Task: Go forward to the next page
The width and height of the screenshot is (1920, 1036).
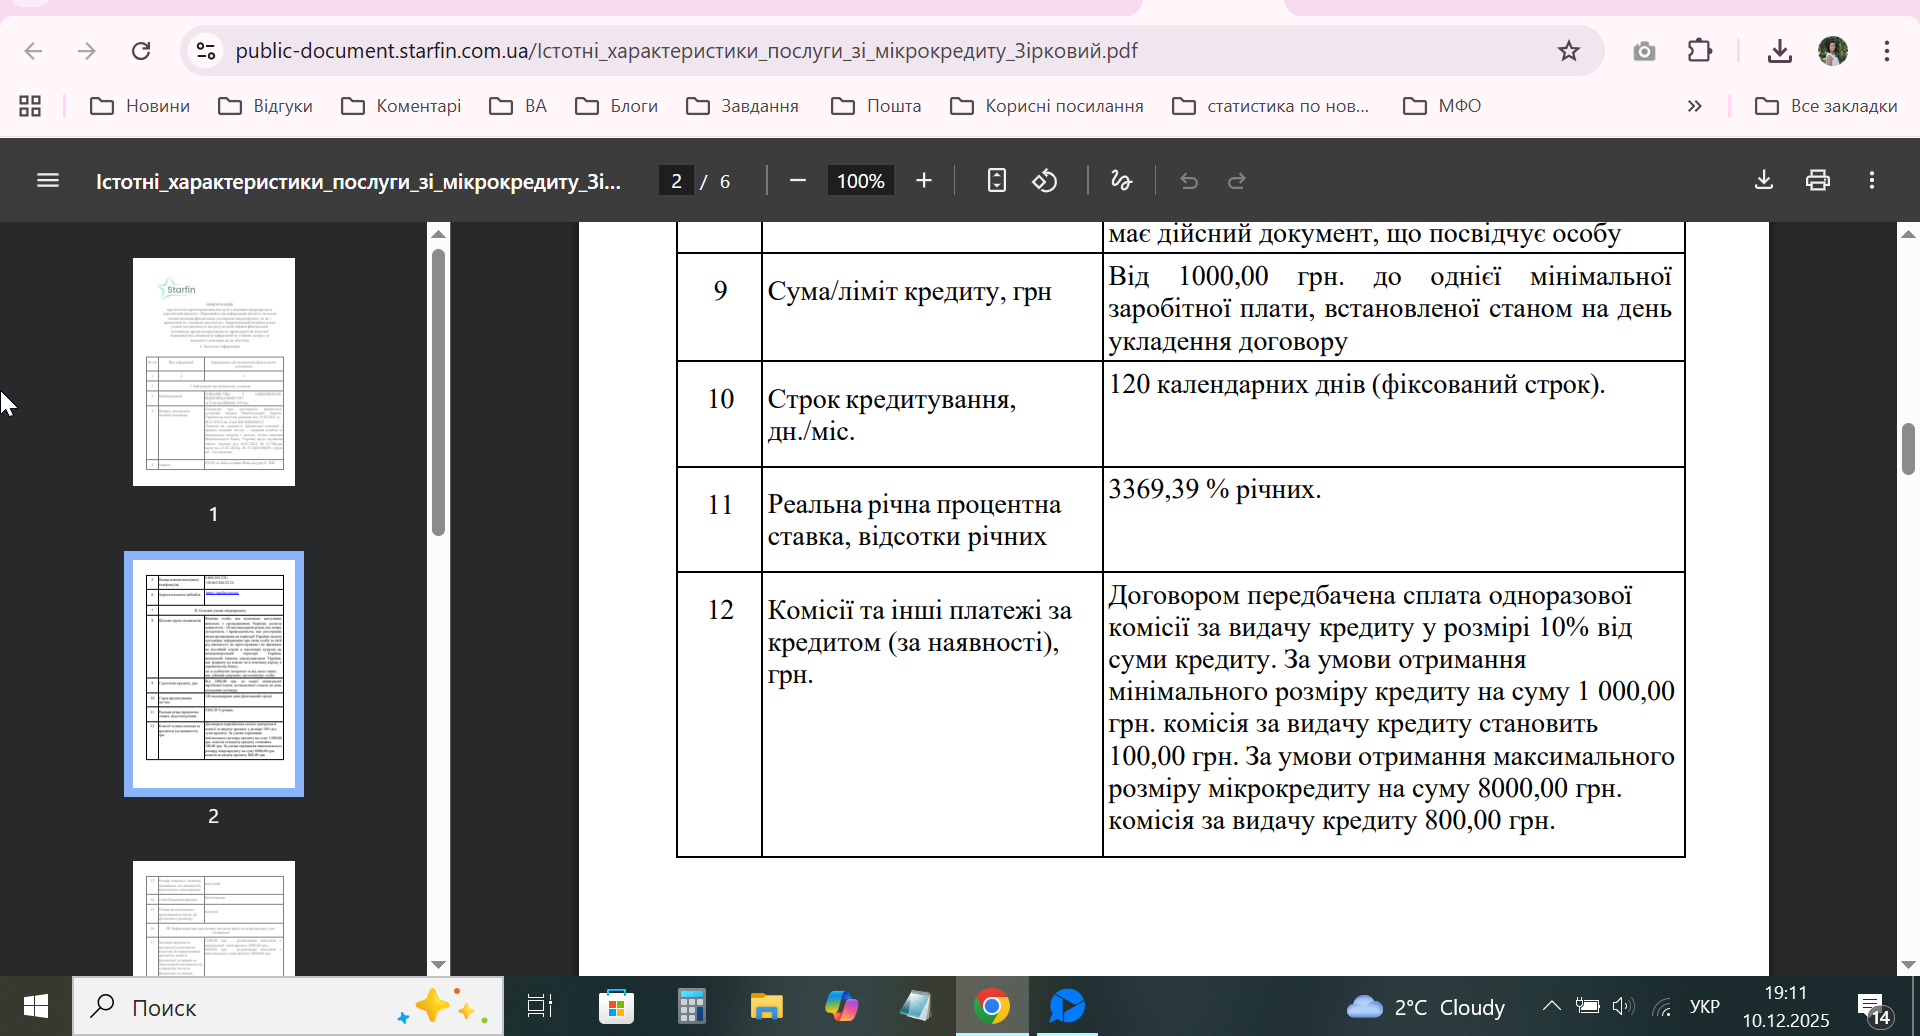Action: (87, 51)
